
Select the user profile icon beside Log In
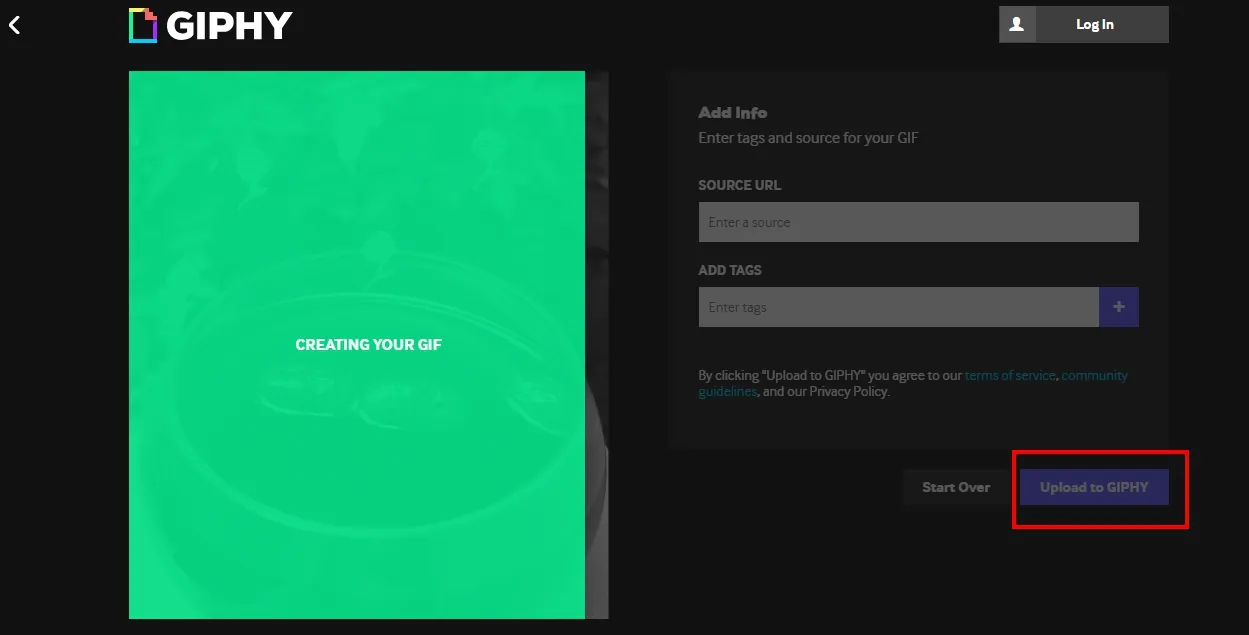coord(1017,24)
